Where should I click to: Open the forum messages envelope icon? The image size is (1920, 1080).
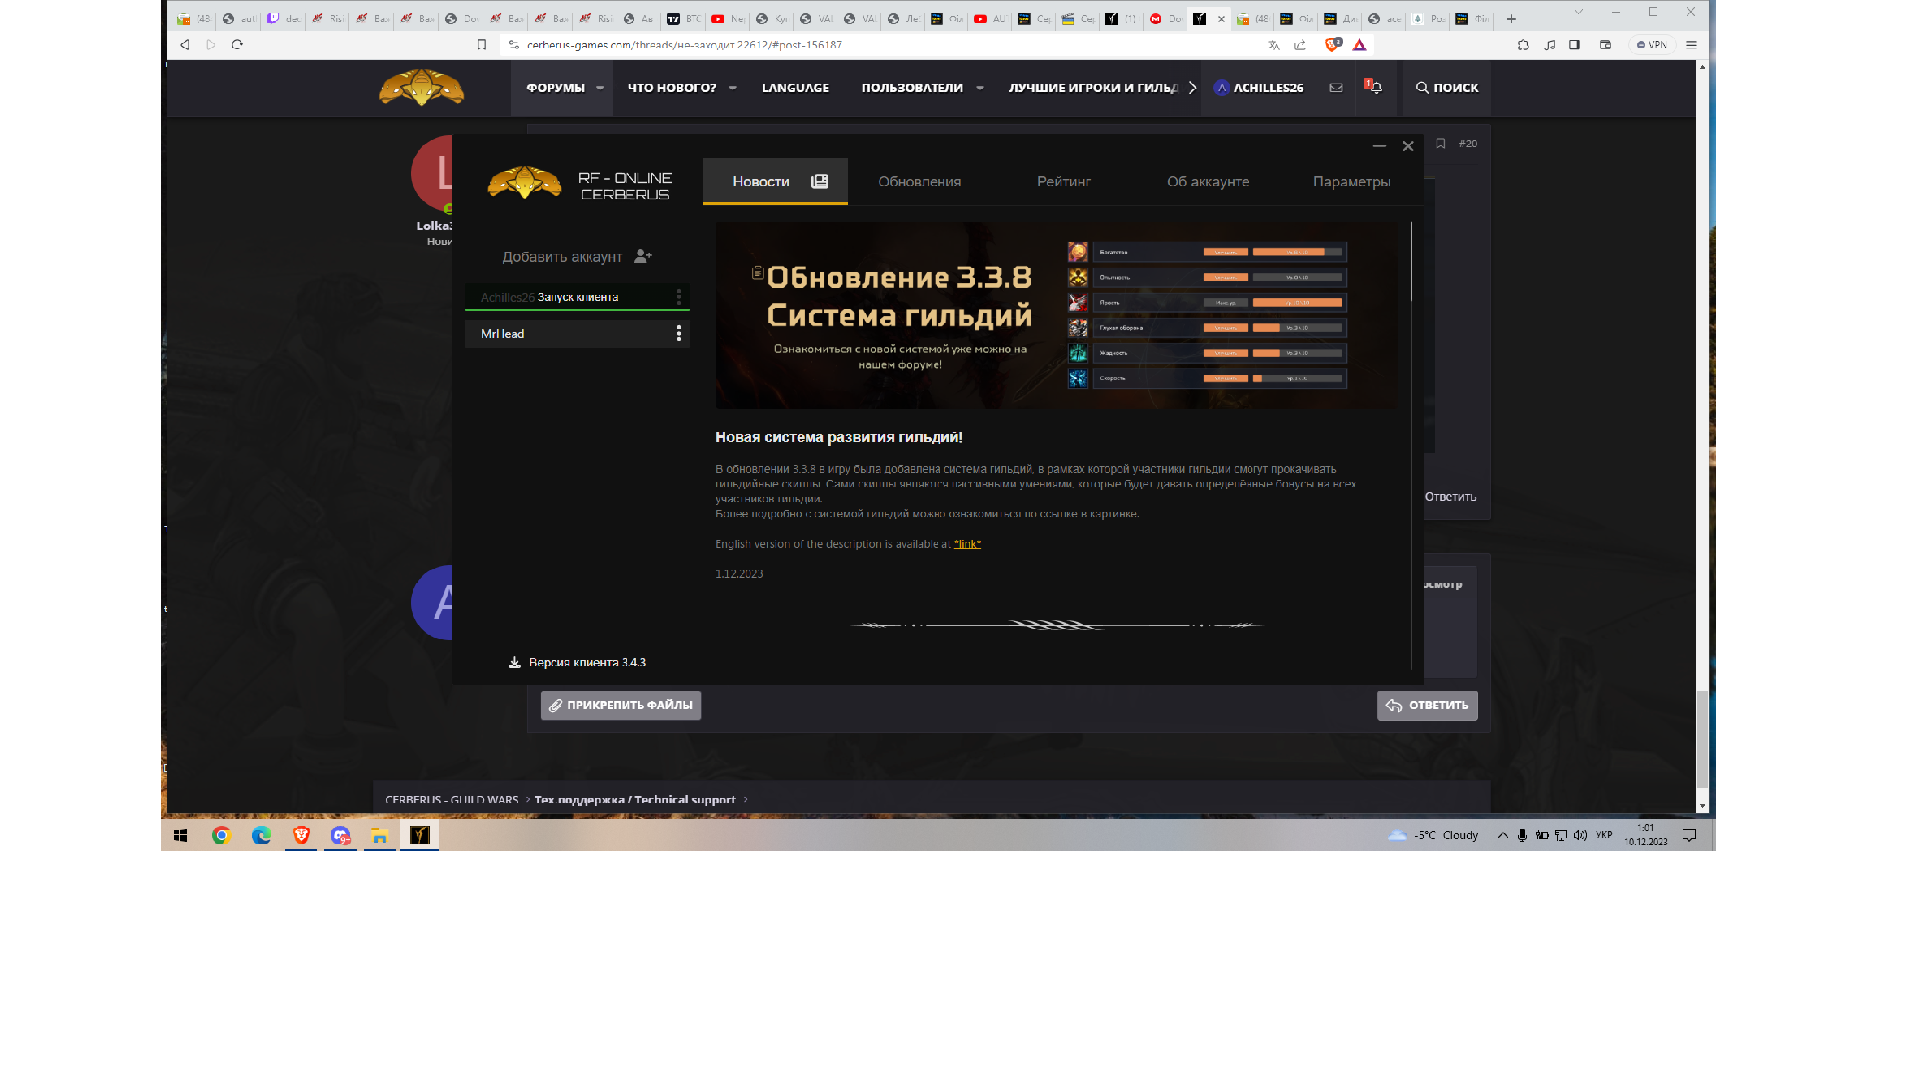coord(1336,88)
